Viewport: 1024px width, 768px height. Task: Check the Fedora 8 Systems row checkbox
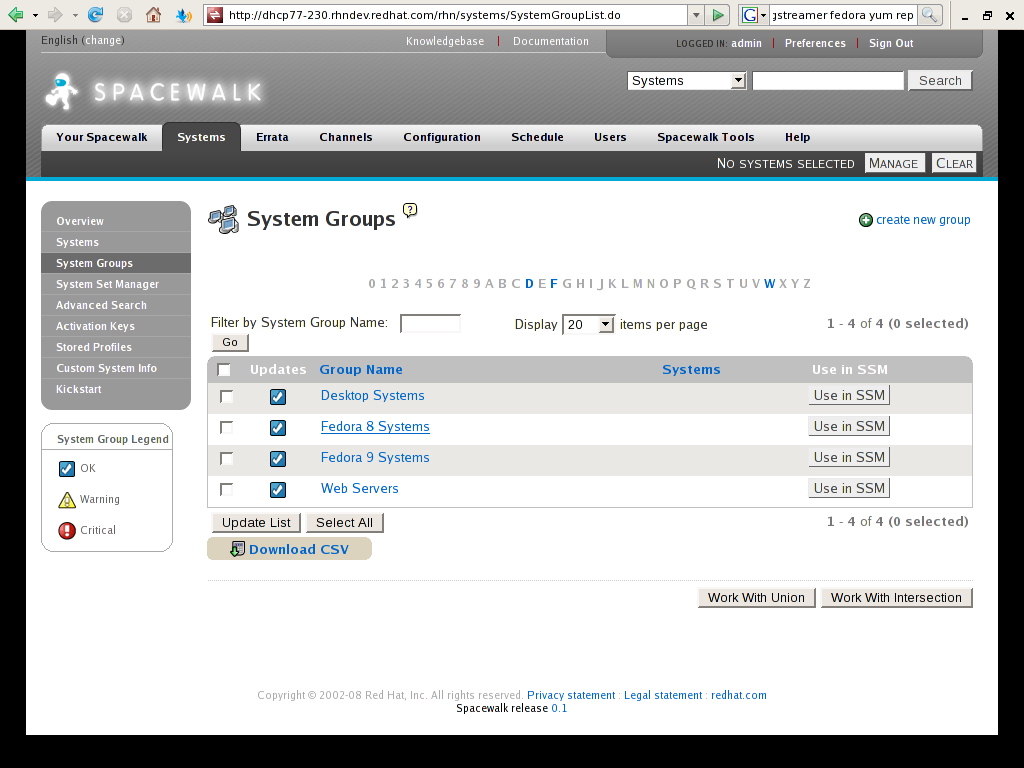(227, 427)
